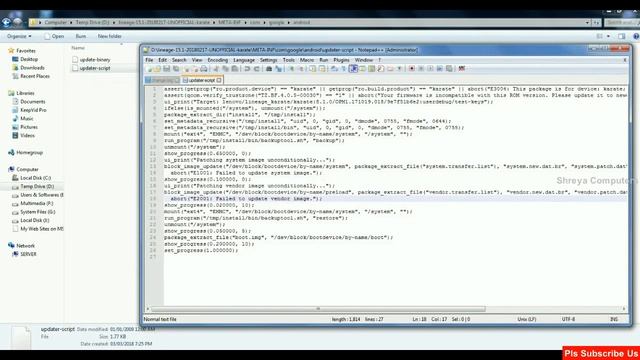640x360 pixels.
Task: Undo the last edit via toolbar icon
Action: pyautogui.click(x=247, y=69)
